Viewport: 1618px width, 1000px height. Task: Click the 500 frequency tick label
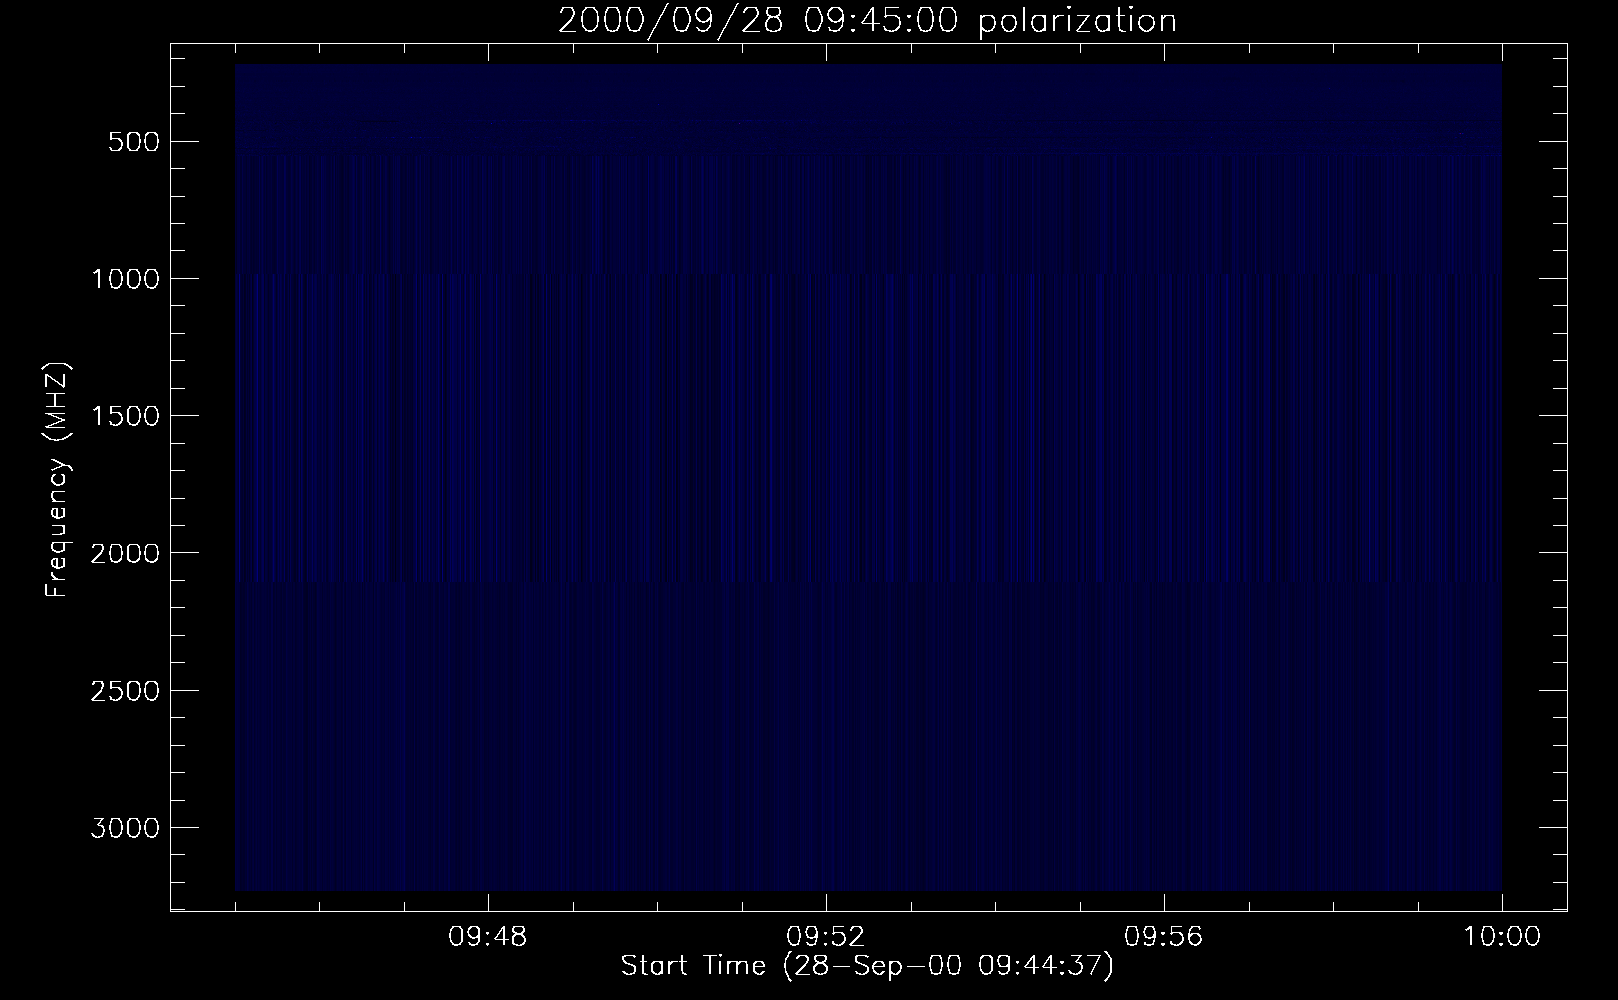click(130, 142)
